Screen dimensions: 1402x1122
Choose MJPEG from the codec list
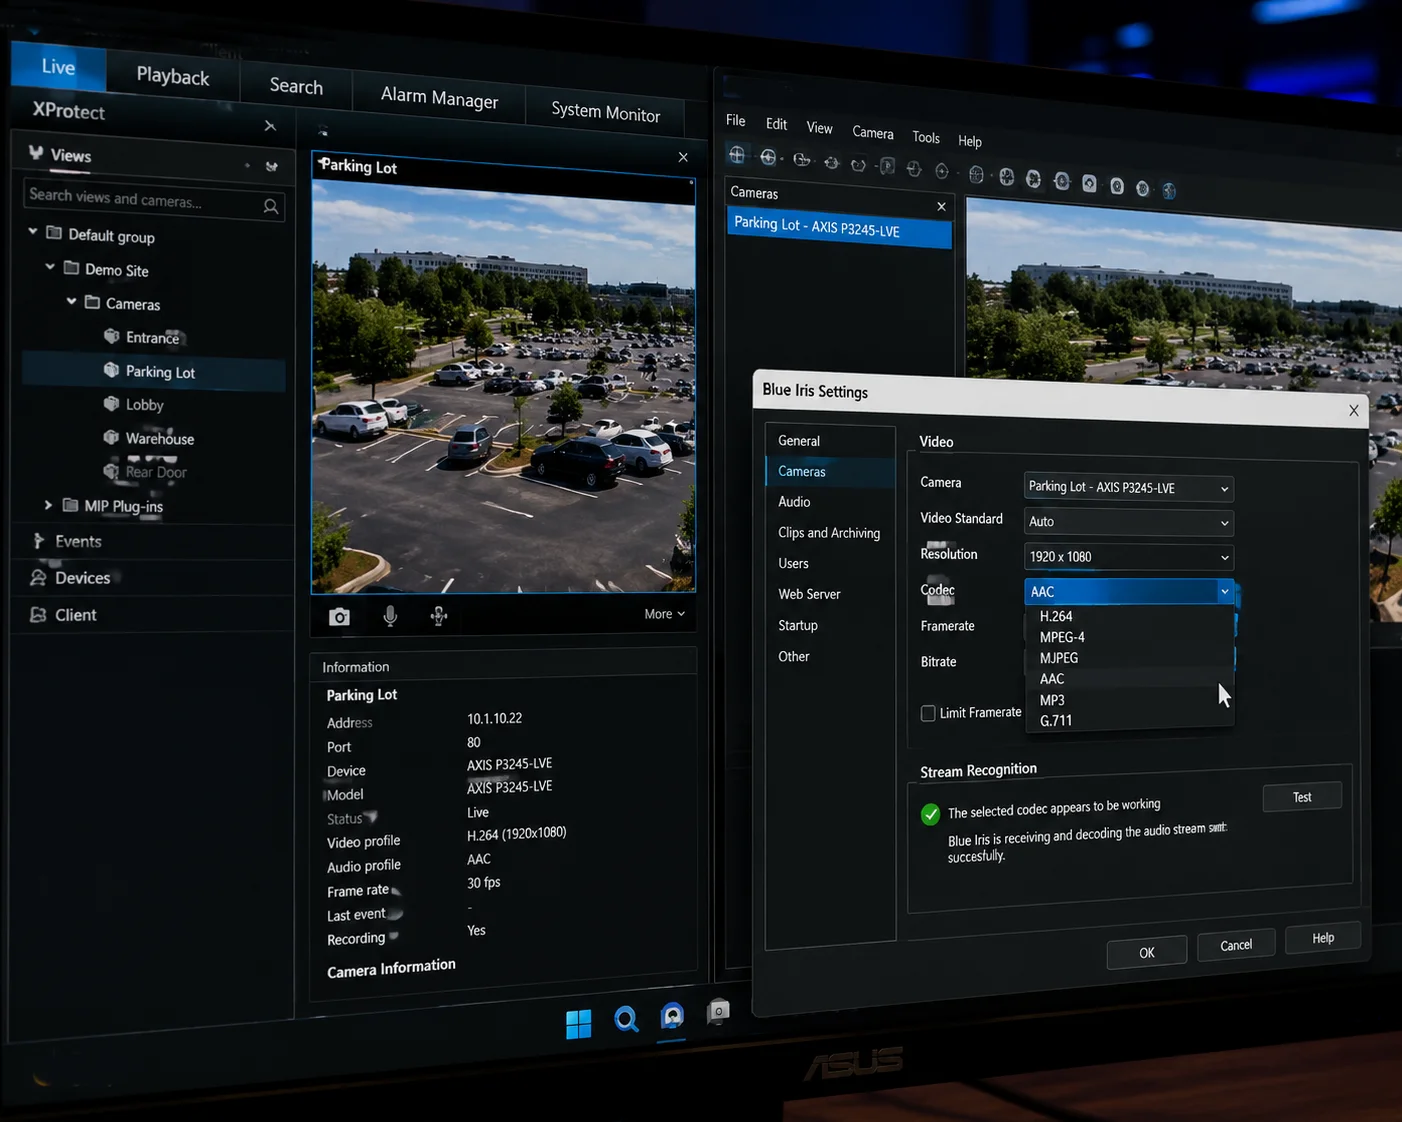[1059, 658]
